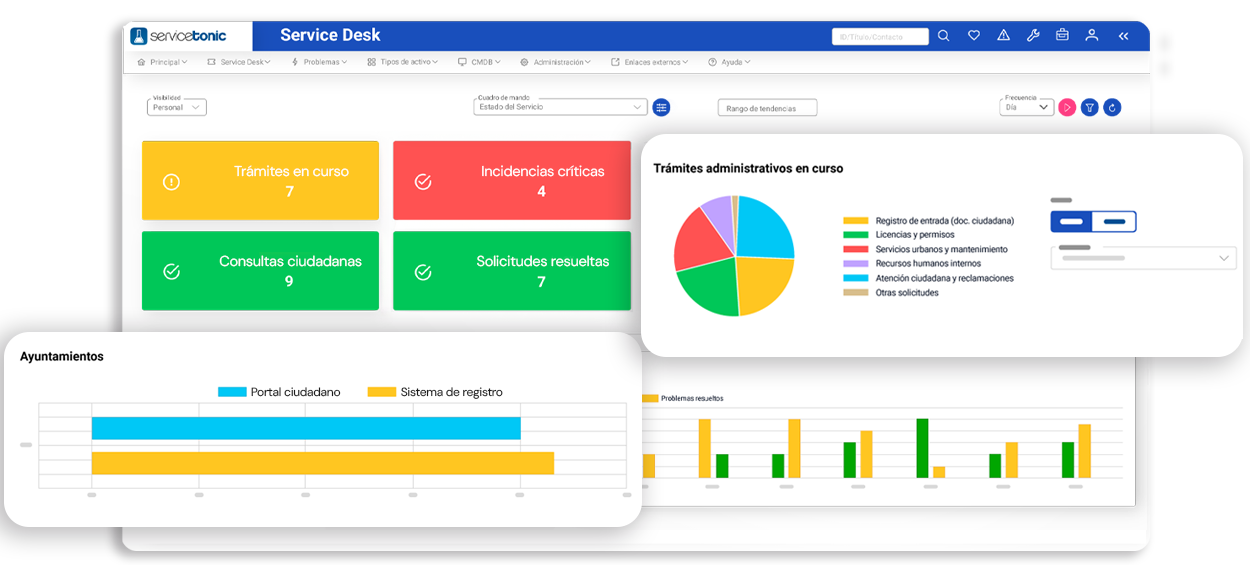1250x565 pixels.
Task: Click the pink play button
Action: point(1067,107)
